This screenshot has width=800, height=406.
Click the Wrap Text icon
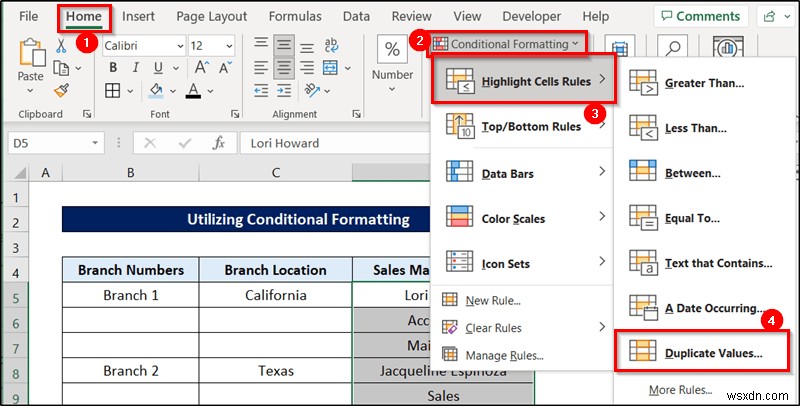pyautogui.click(x=331, y=45)
